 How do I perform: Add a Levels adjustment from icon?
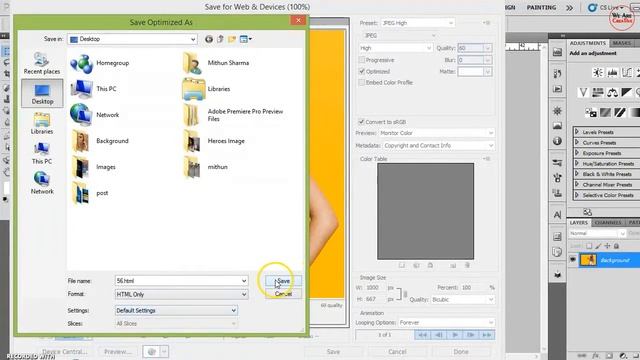612,73
